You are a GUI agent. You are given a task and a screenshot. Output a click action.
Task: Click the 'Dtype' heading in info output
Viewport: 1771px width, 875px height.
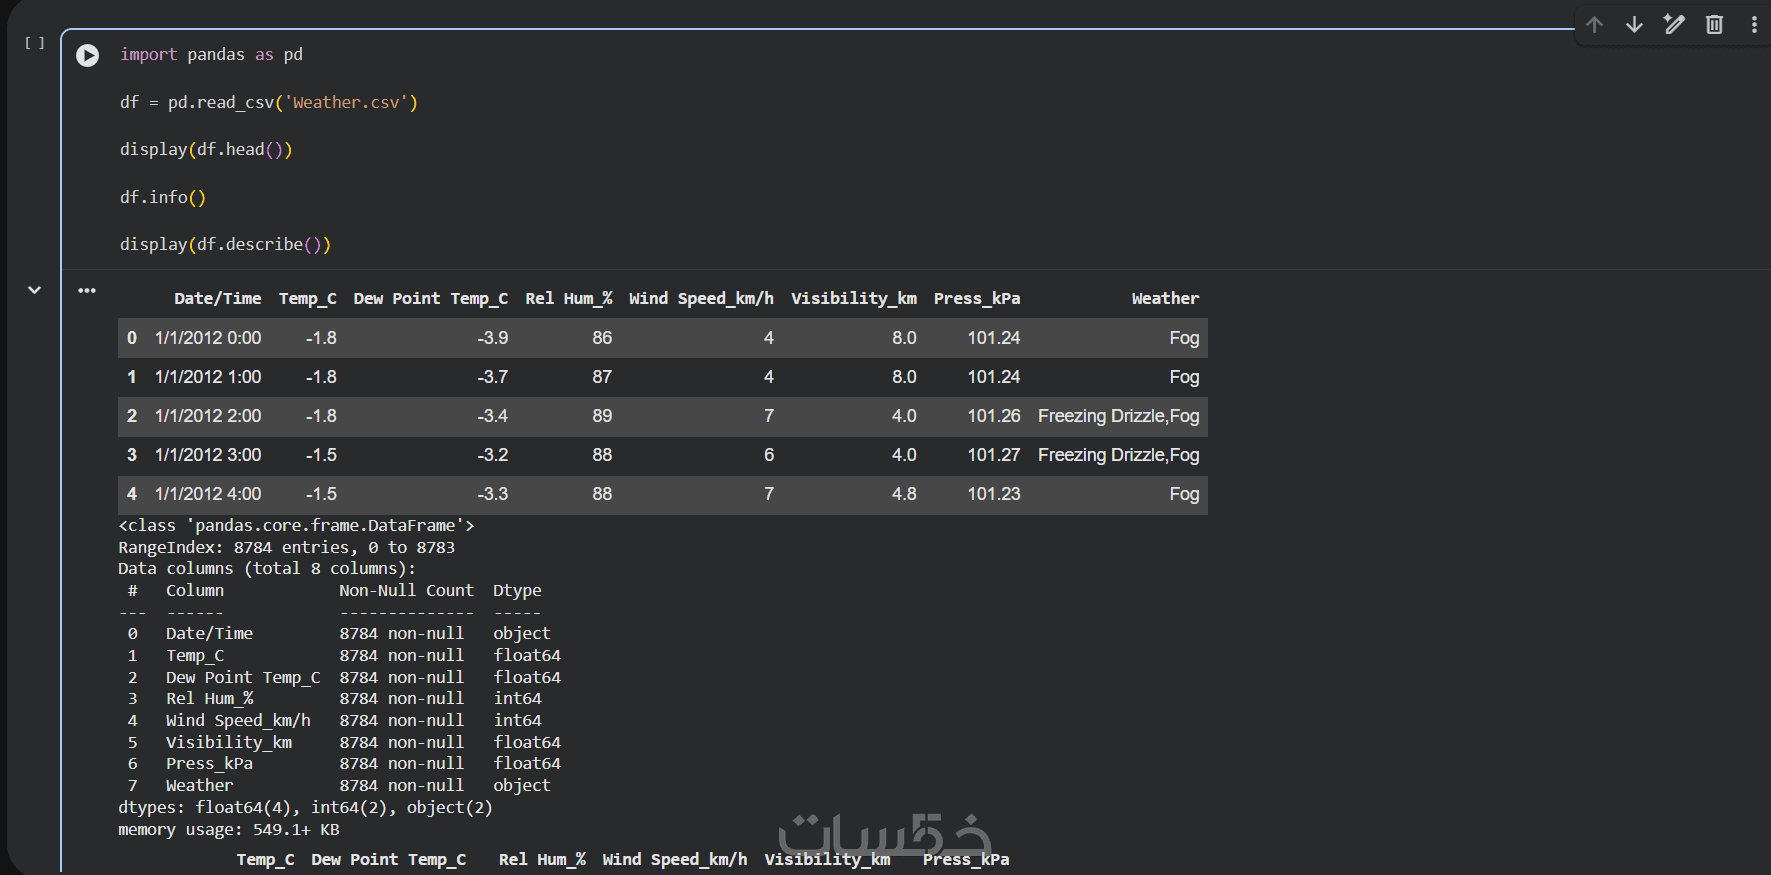(x=517, y=591)
